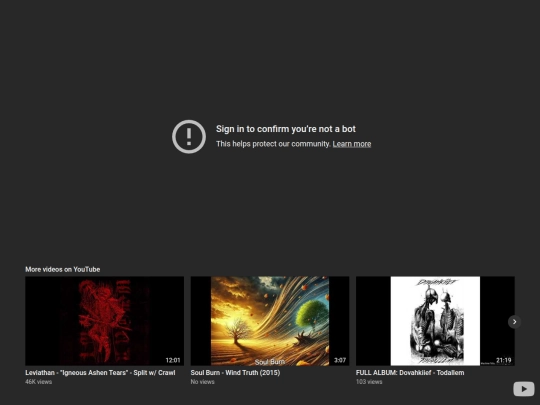
Task: Click the YouTube logo icon
Action: 523,389
